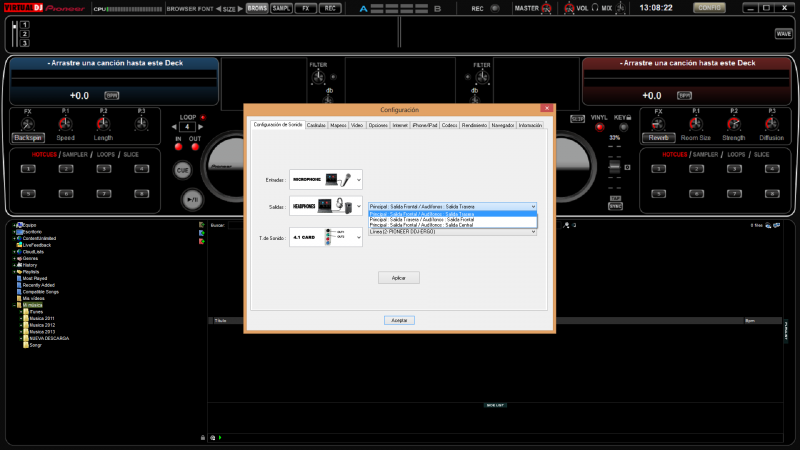Click the headphone MIX knob icon

click(620, 8)
